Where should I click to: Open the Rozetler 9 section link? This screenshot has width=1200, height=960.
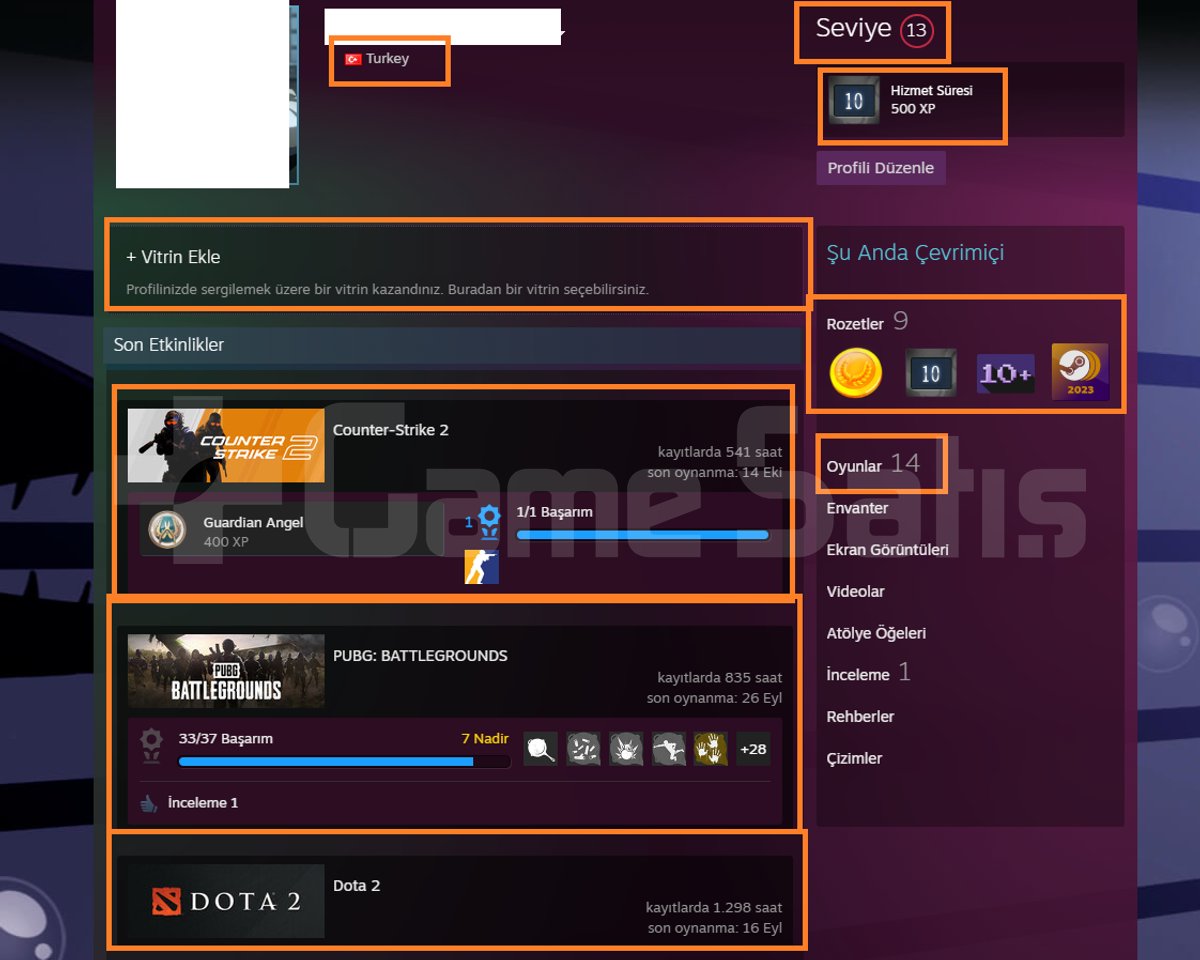click(867, 322)
